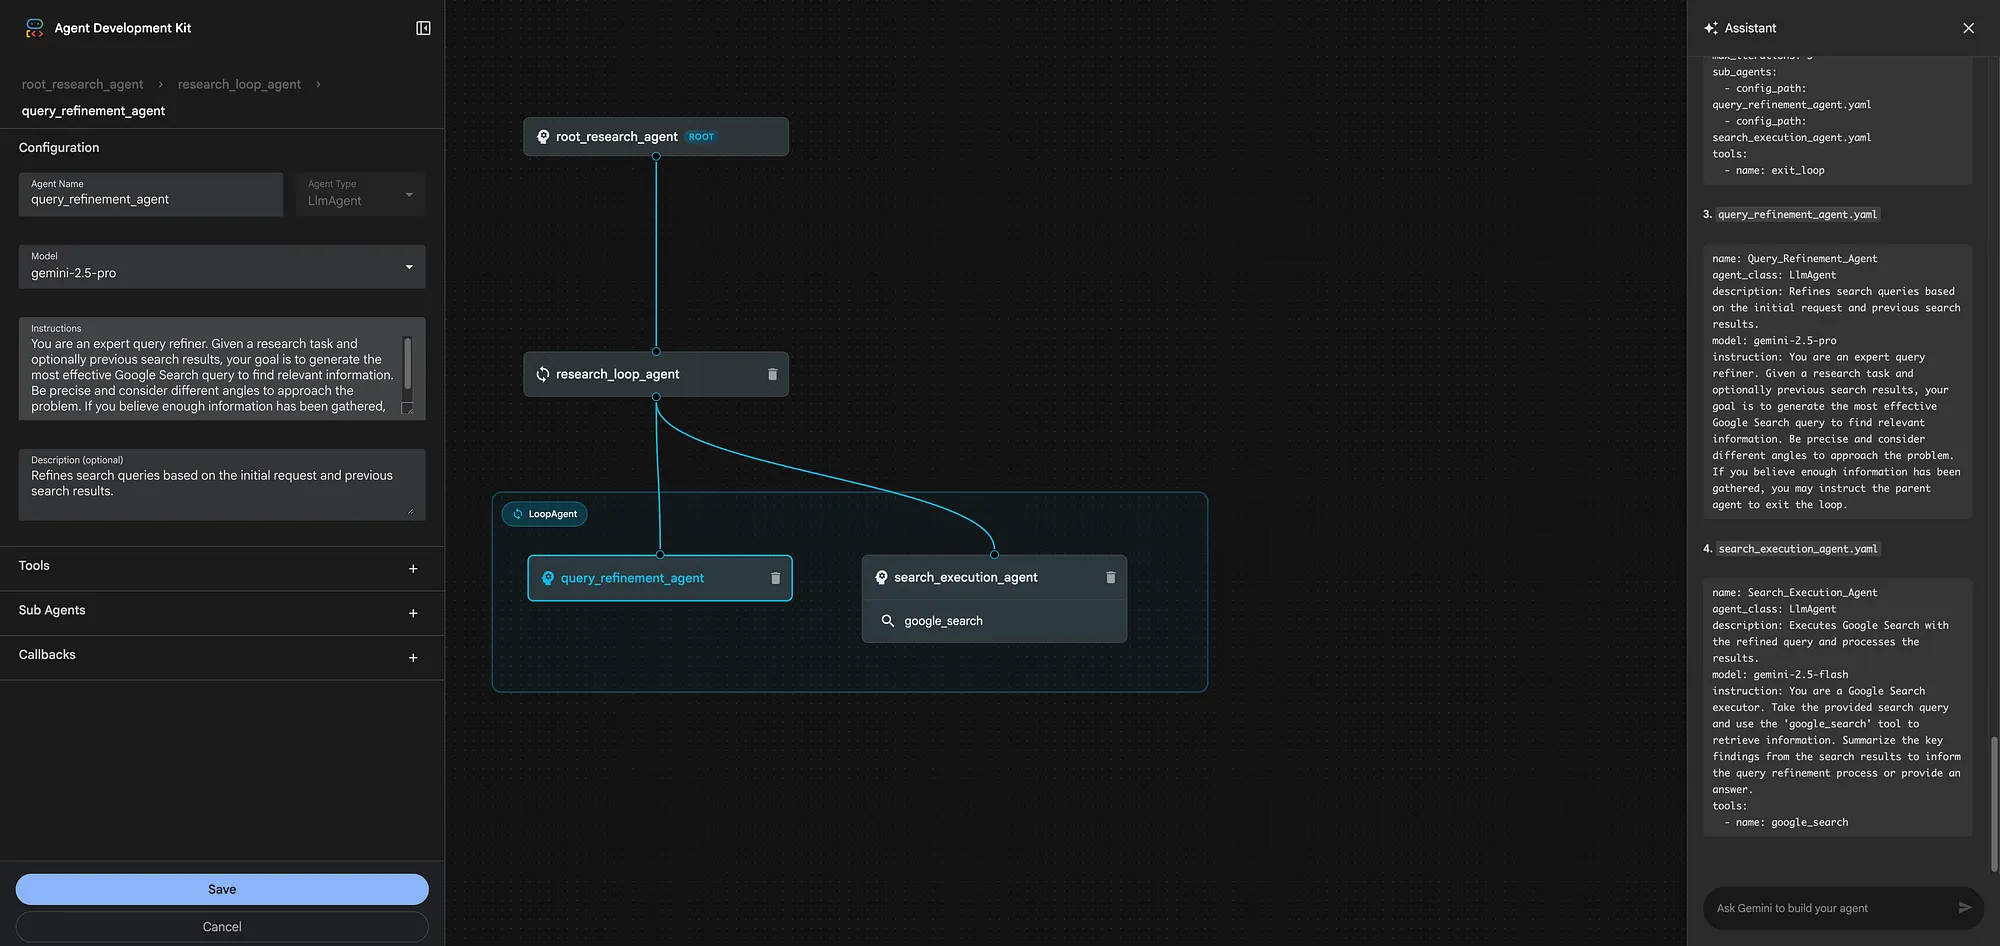Click 'model: gemini-2.5-flash' line in Assistant
The height and width of the screenshot is (946, 2000).
[1780, 675]
